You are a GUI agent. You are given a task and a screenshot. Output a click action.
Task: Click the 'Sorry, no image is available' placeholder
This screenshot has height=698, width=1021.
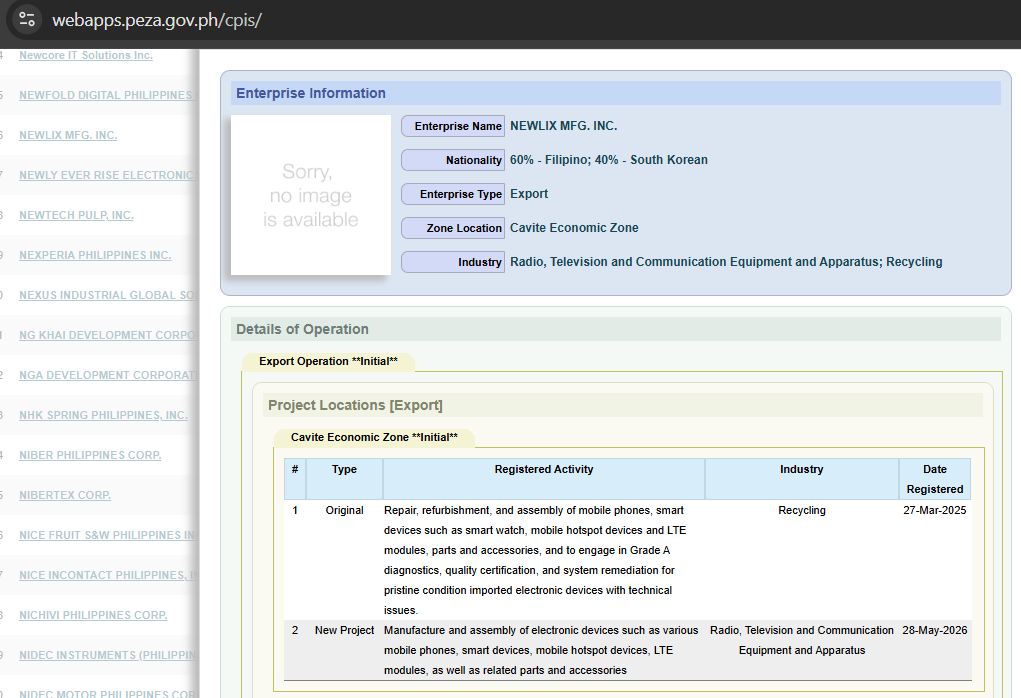(x=311, y=195)
